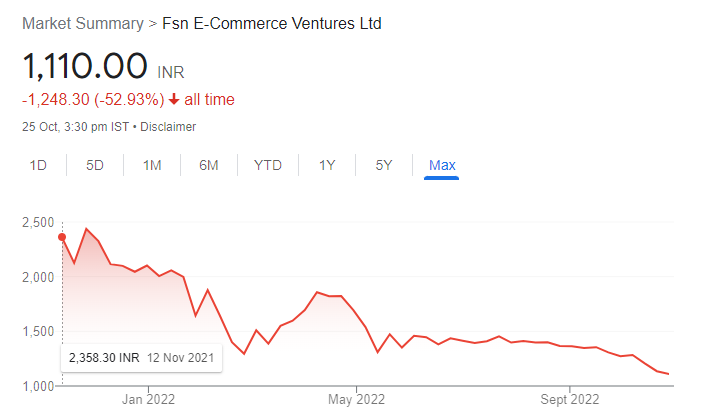The width and height of the screenshot is (706, 415).
Task: Click the red down arrow beside all time
Action: pos(174,99)
